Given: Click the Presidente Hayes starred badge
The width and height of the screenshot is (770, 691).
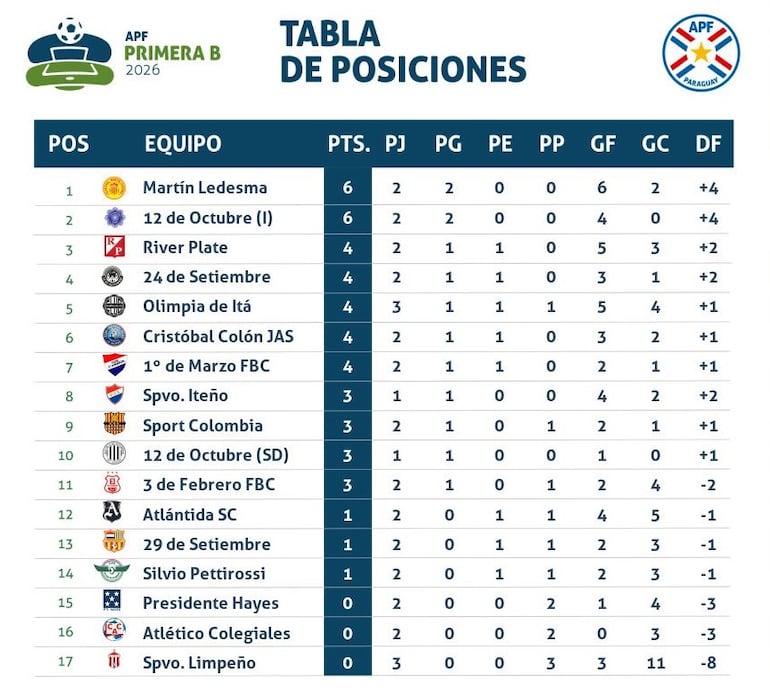Looking at the screenshot, I should (x=114, y=602).
